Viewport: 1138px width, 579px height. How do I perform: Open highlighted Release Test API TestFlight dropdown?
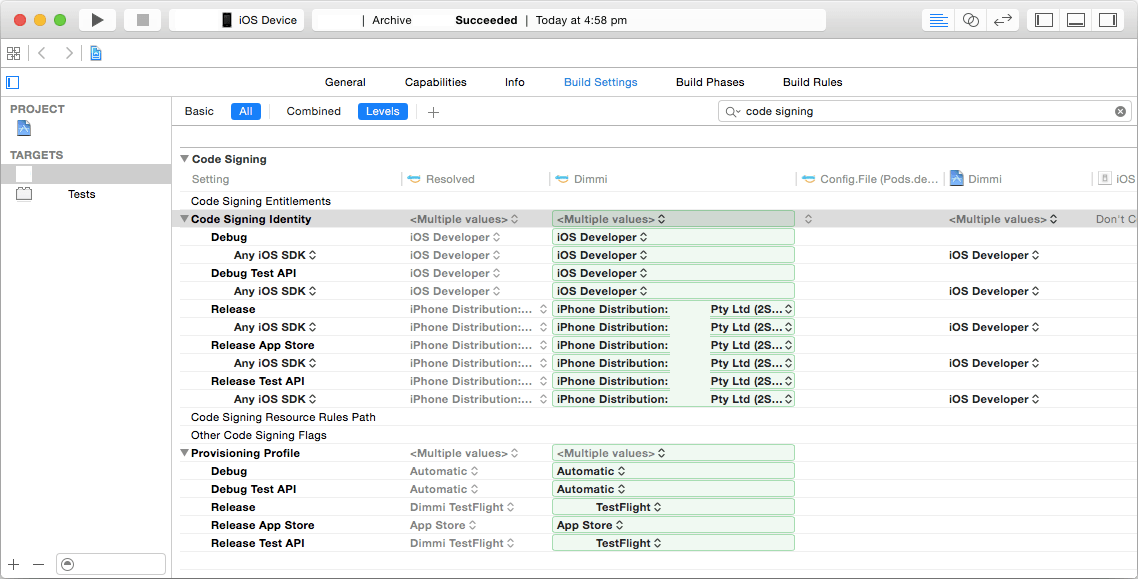tap(673, 543)
